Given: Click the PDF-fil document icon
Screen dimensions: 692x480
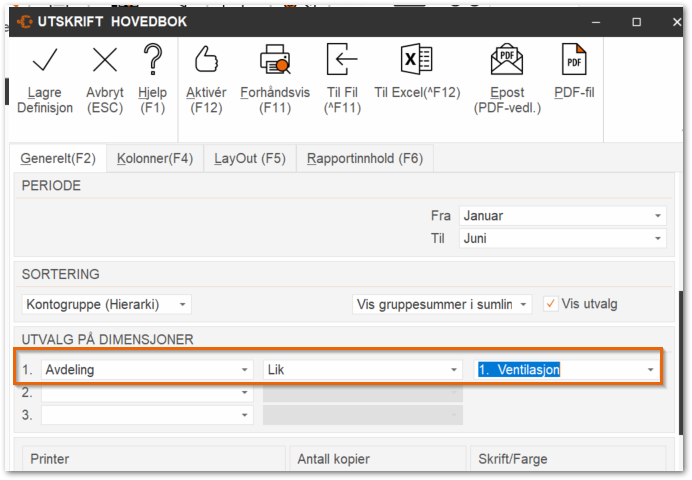Looking at the screenshot, I should pyautogui.click(x=574, y=59).
